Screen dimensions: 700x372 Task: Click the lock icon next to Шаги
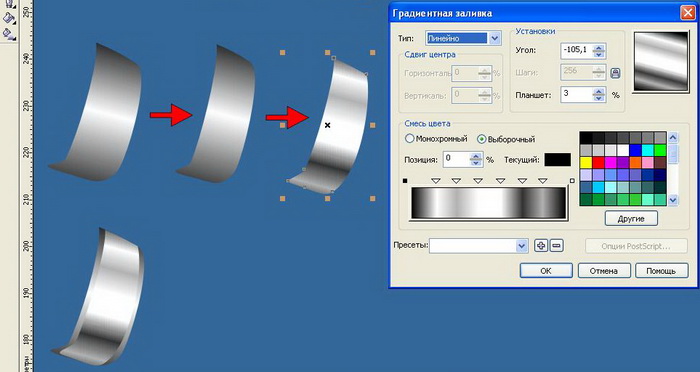click(615, 73)
